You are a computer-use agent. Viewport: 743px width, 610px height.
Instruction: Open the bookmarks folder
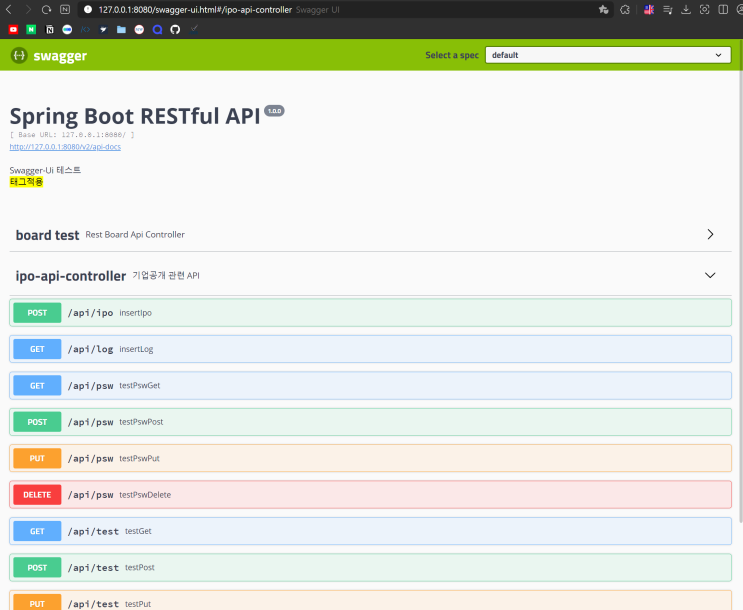click(x=121, y=29)
